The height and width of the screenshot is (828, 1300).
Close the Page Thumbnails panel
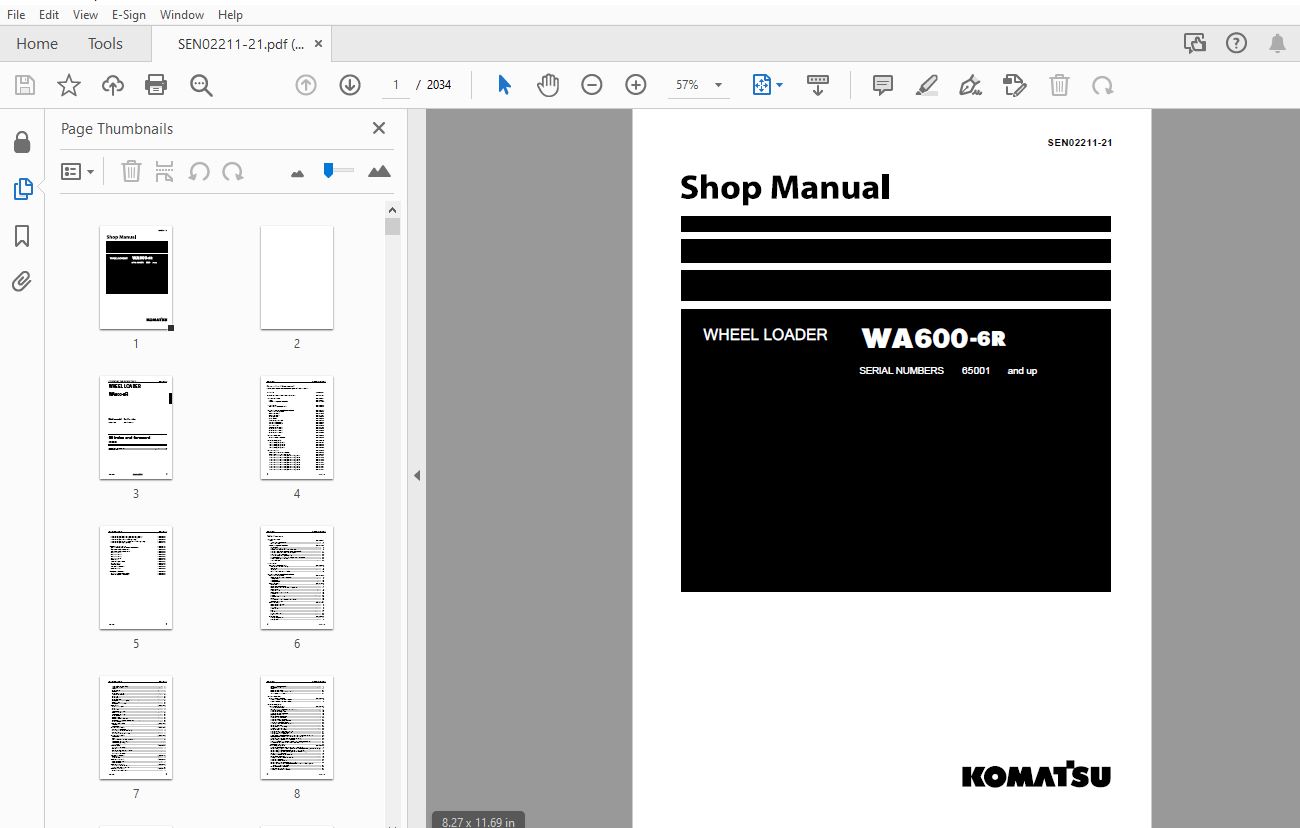(x=379, y=128)
